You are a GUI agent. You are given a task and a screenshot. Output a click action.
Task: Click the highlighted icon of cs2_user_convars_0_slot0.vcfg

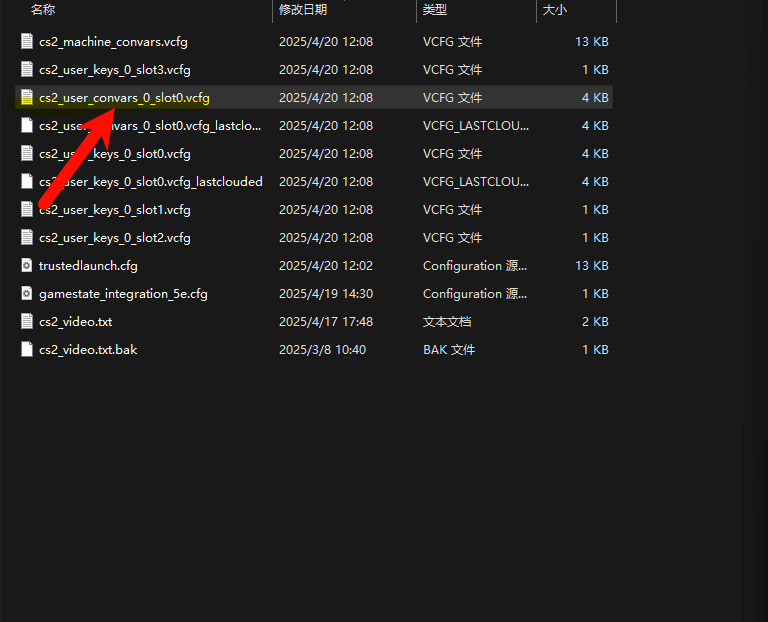click(x=27, y=97)
